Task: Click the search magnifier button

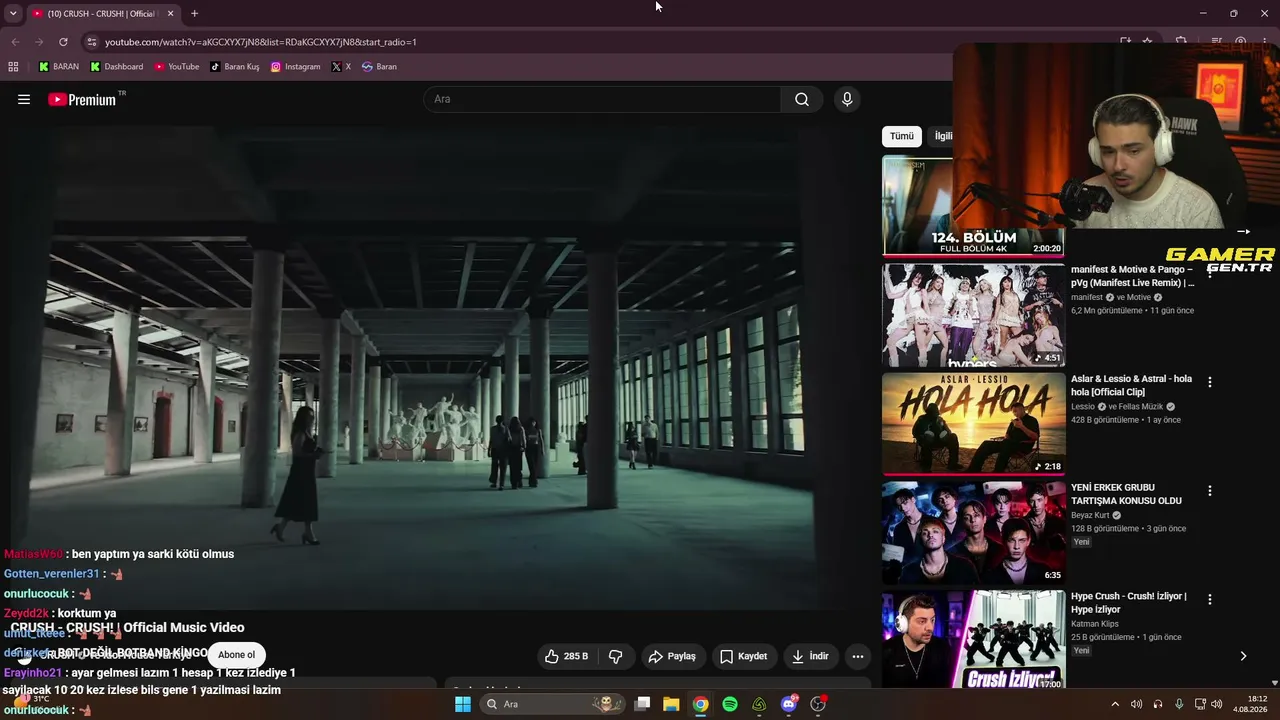Action: coord(802,99)
